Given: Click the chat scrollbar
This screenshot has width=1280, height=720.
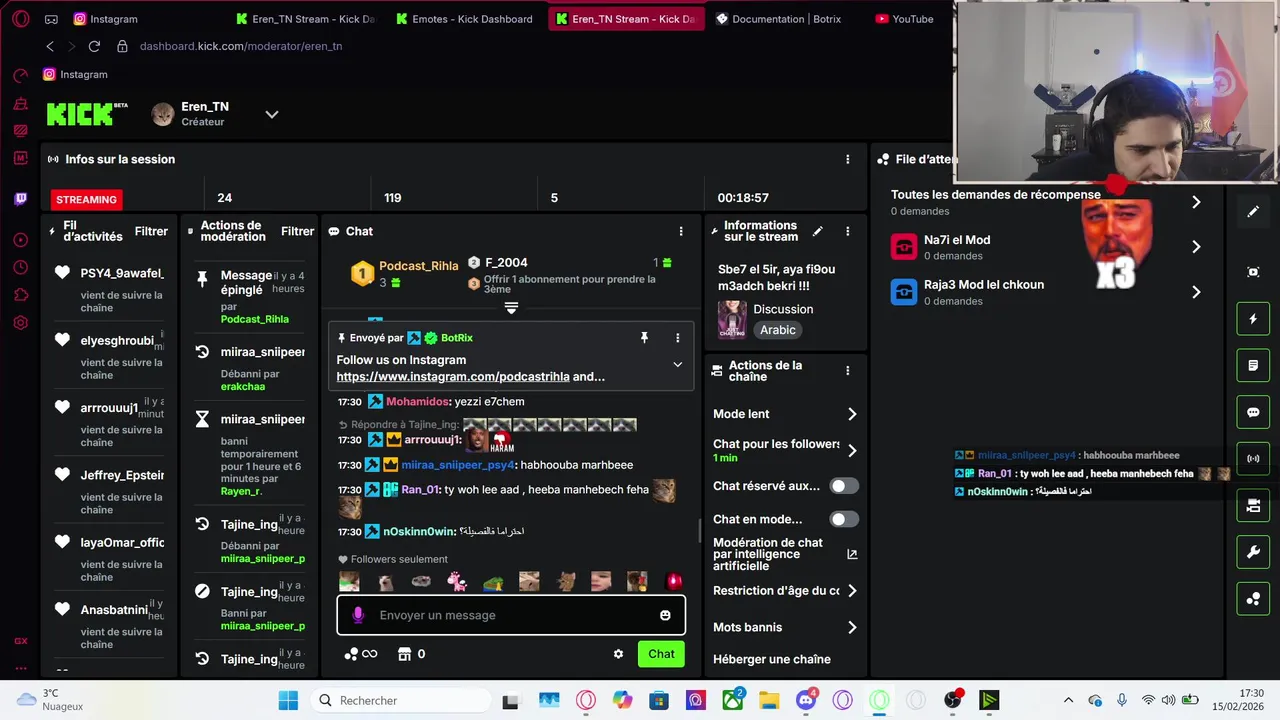Looking at the screenshot, I should 699,529.
